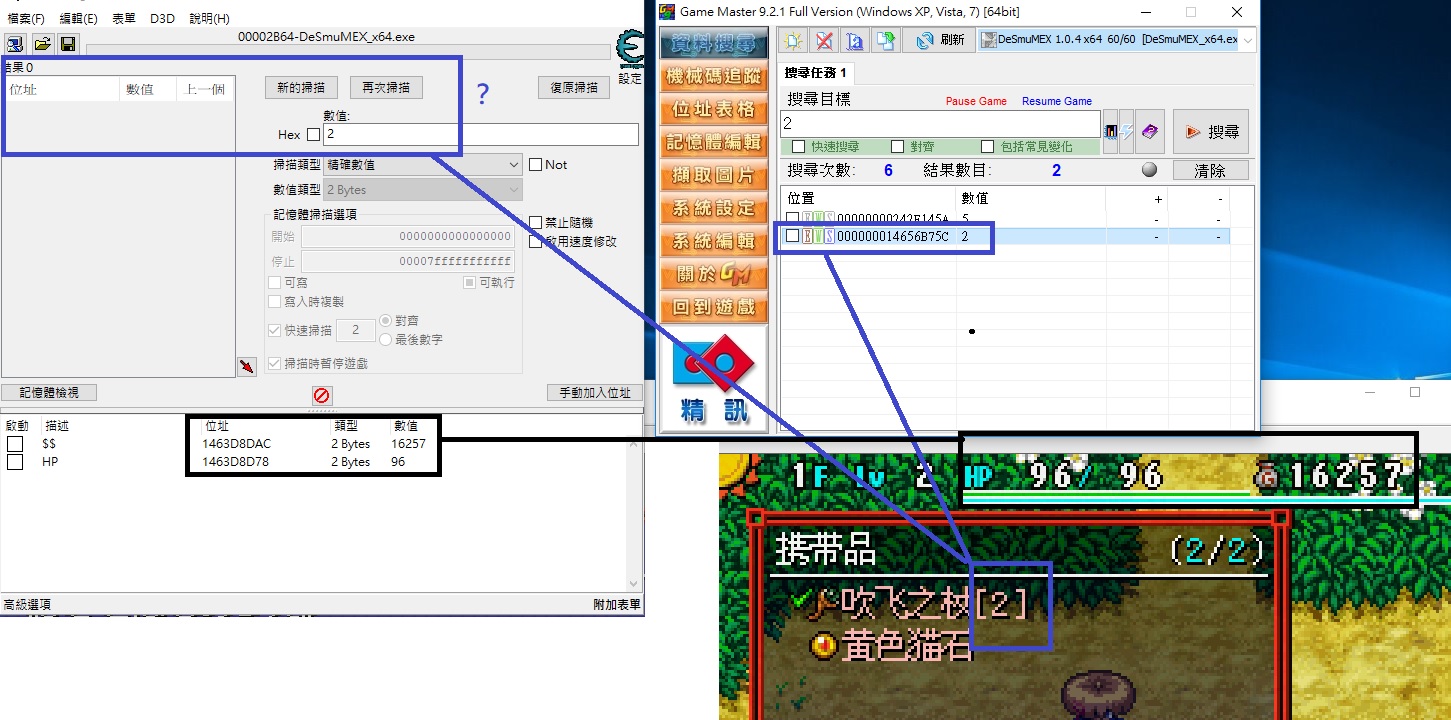Click the 清除 button in Game Master
1451x720 pixels.
(x=1210, y=171)
